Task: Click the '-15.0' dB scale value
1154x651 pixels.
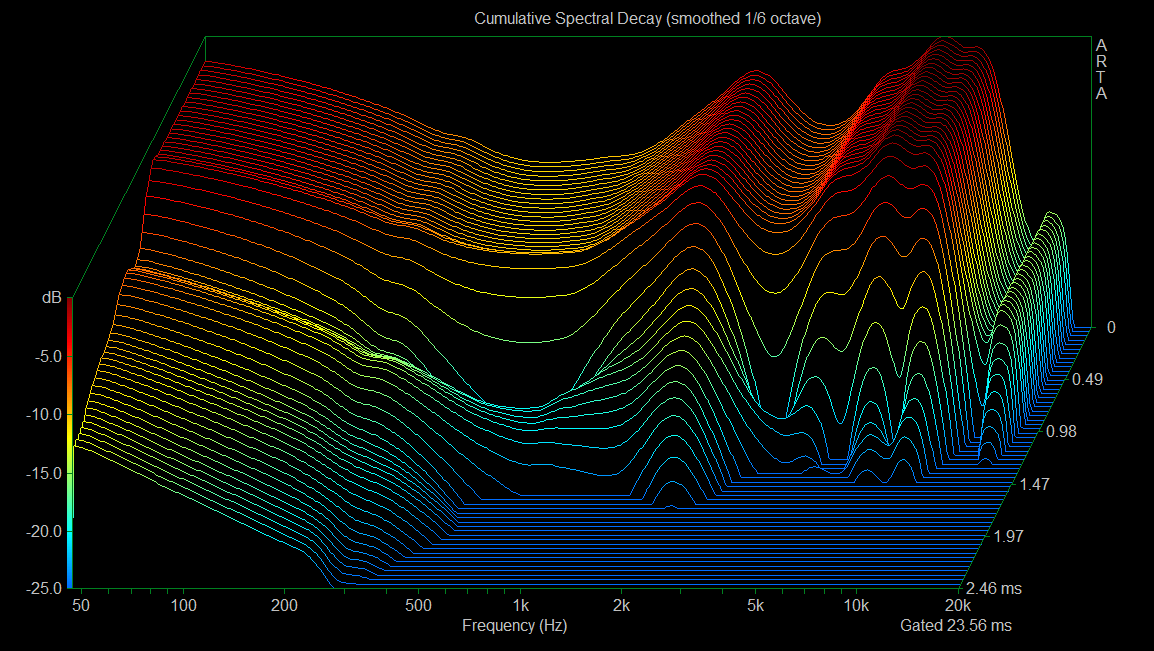Action: (x=43, y=473)
